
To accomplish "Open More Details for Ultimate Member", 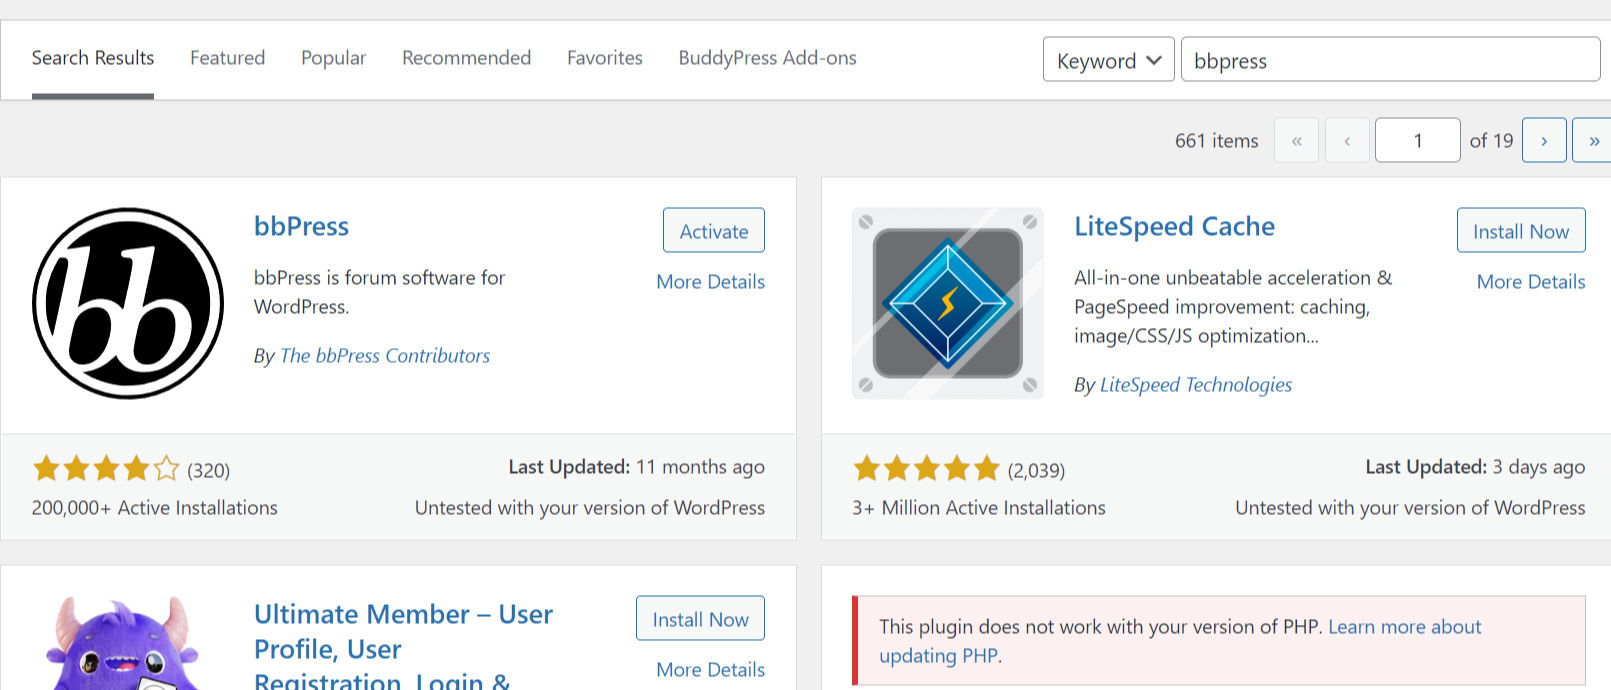I will pyautogui.click(x=711, y=670).
